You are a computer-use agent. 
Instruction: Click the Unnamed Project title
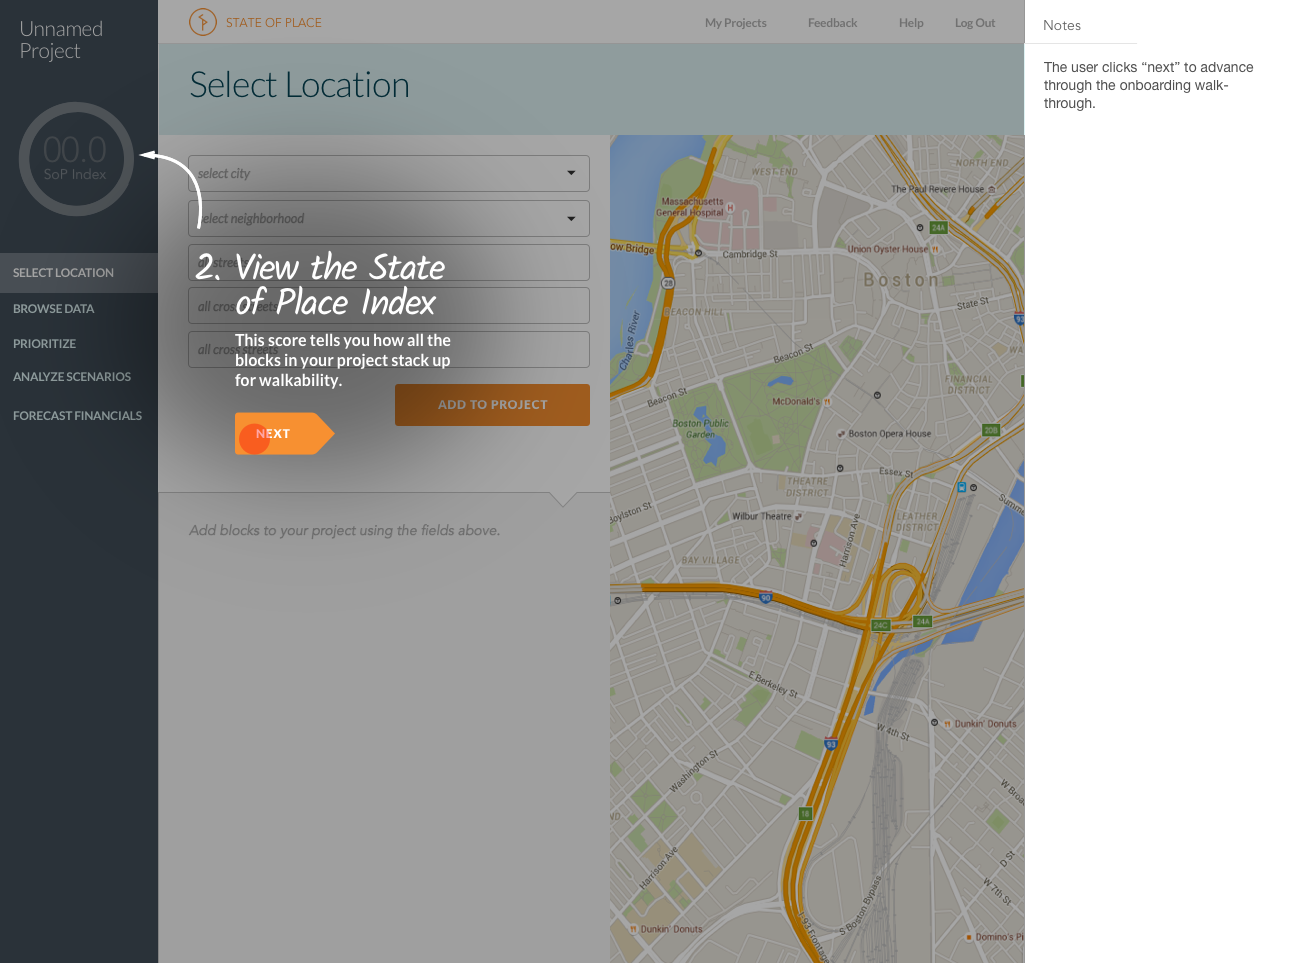[x=61, y=40]
